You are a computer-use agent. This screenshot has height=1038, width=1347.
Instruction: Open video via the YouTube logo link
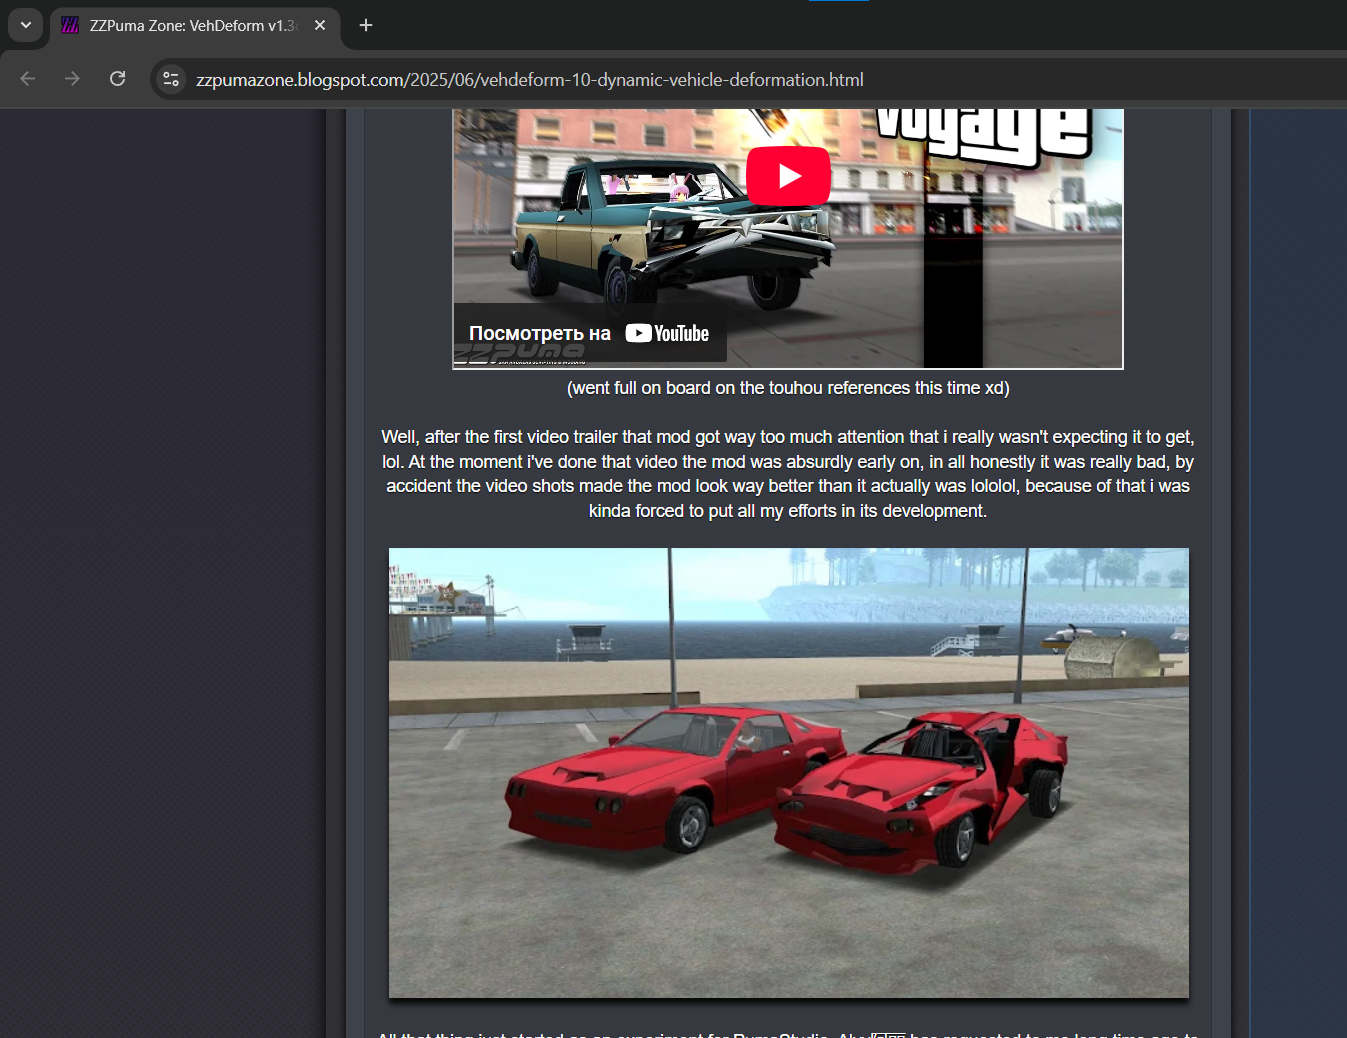pos(667,334)
